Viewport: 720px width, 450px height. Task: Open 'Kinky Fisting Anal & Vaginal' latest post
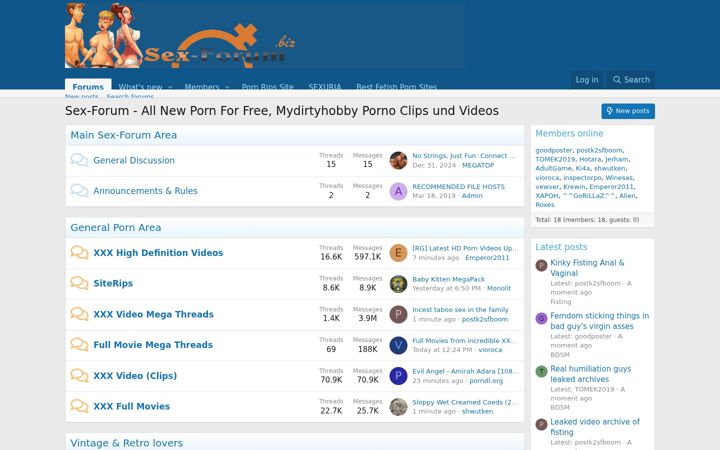click(x=587, y=268)
